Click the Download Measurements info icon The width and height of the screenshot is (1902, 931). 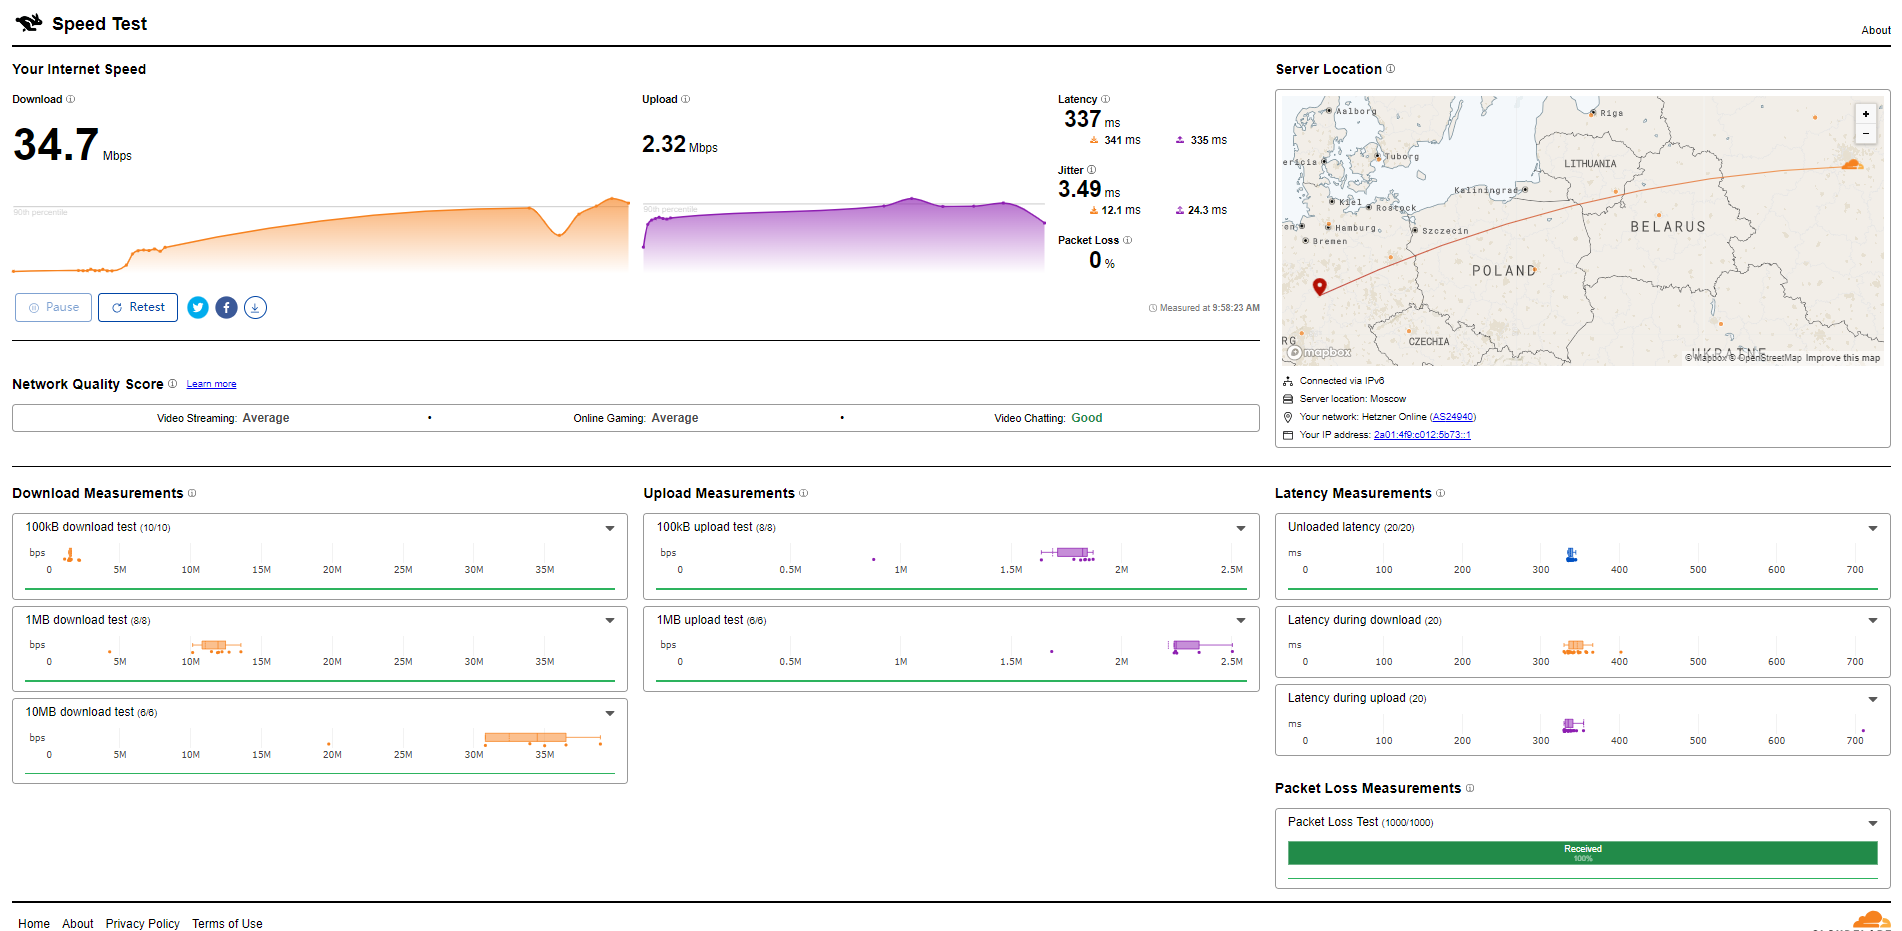[192, 493]
